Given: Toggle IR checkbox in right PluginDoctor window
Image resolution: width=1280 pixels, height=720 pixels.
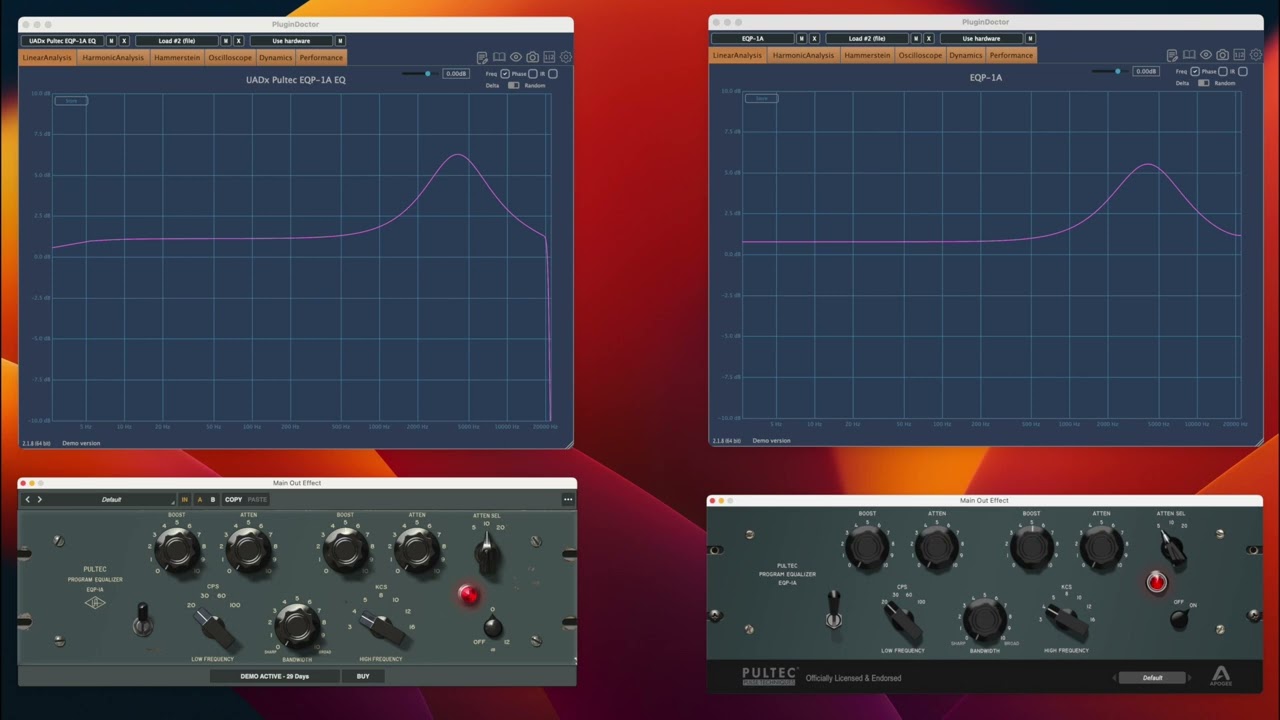Looking at the screenshot, I should [1243, 72].
